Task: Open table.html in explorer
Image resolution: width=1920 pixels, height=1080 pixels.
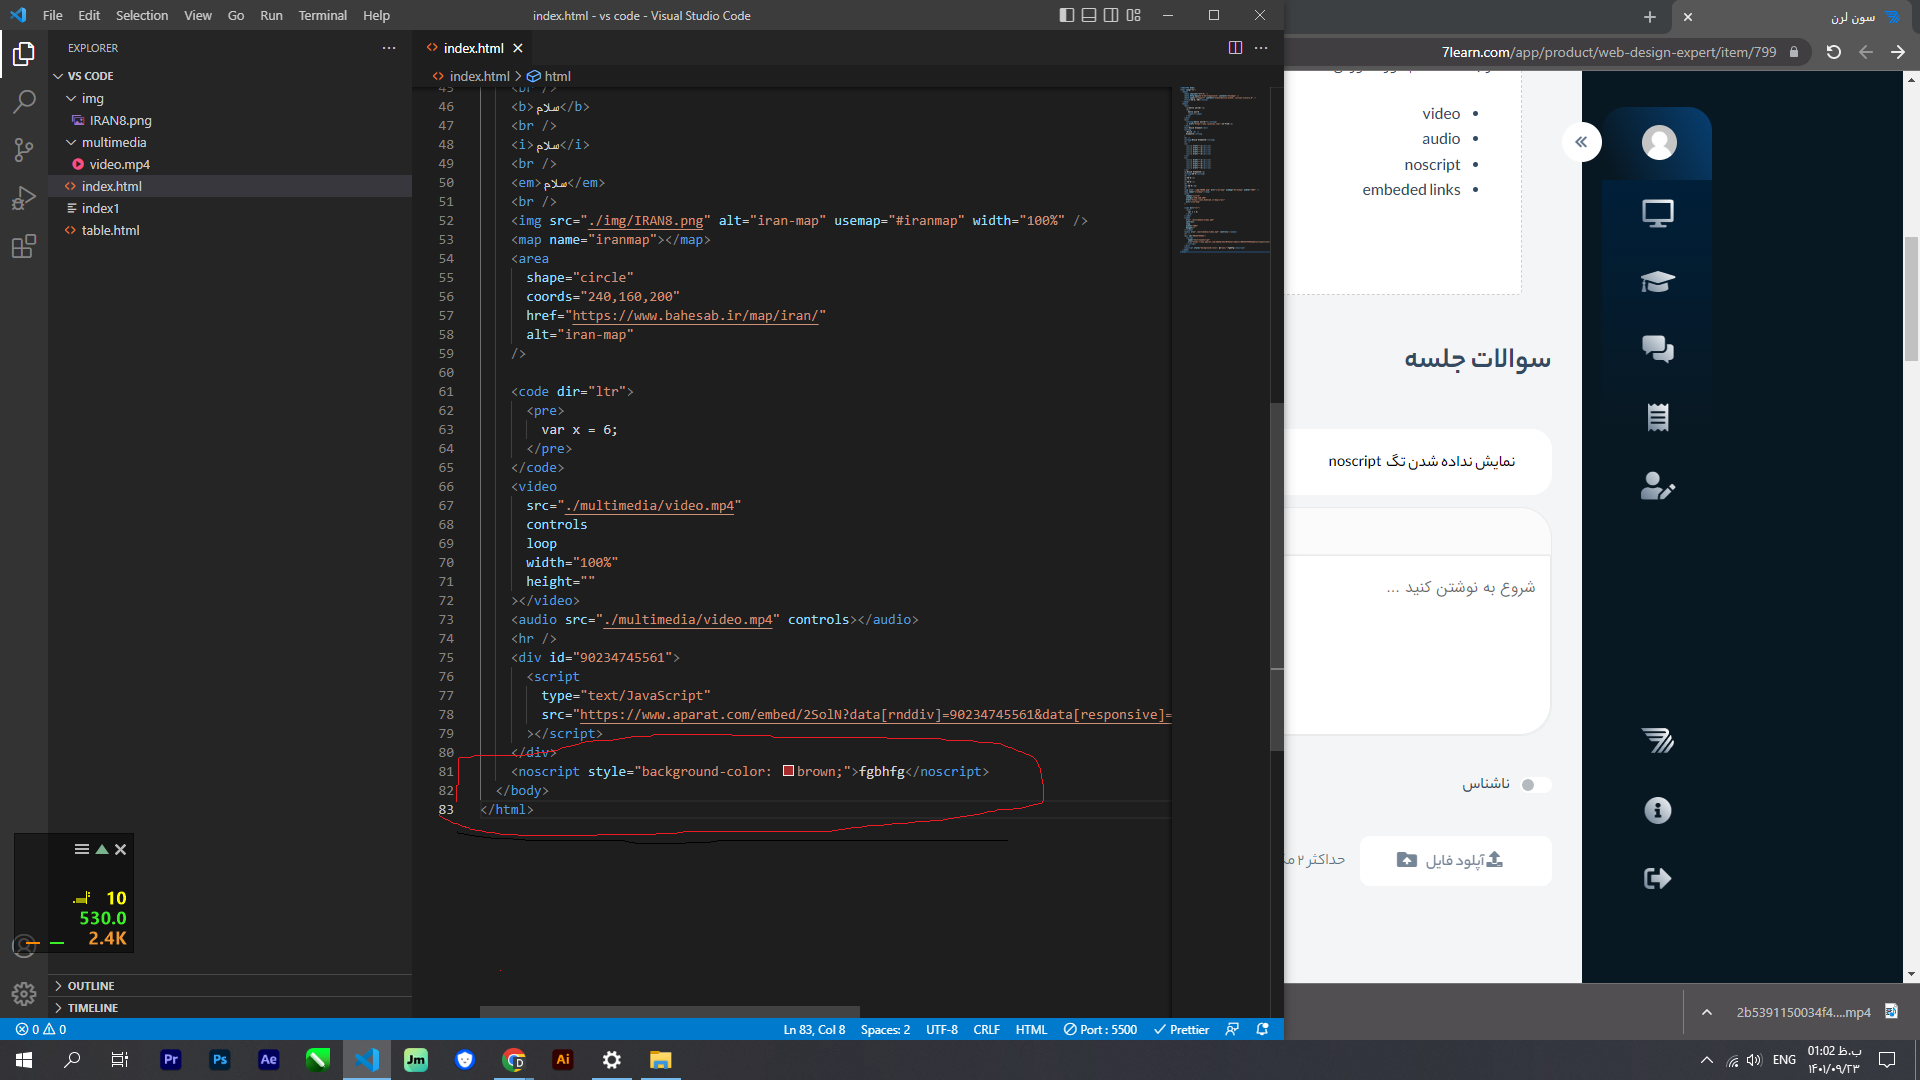Action: click(x=110, y=230)
